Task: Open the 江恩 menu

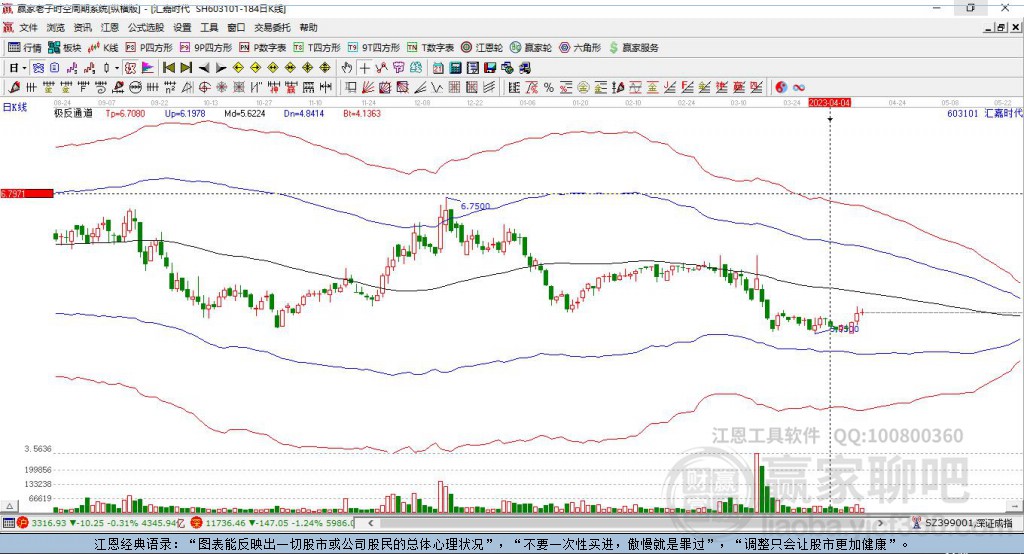Action: (x=110, y=27)
